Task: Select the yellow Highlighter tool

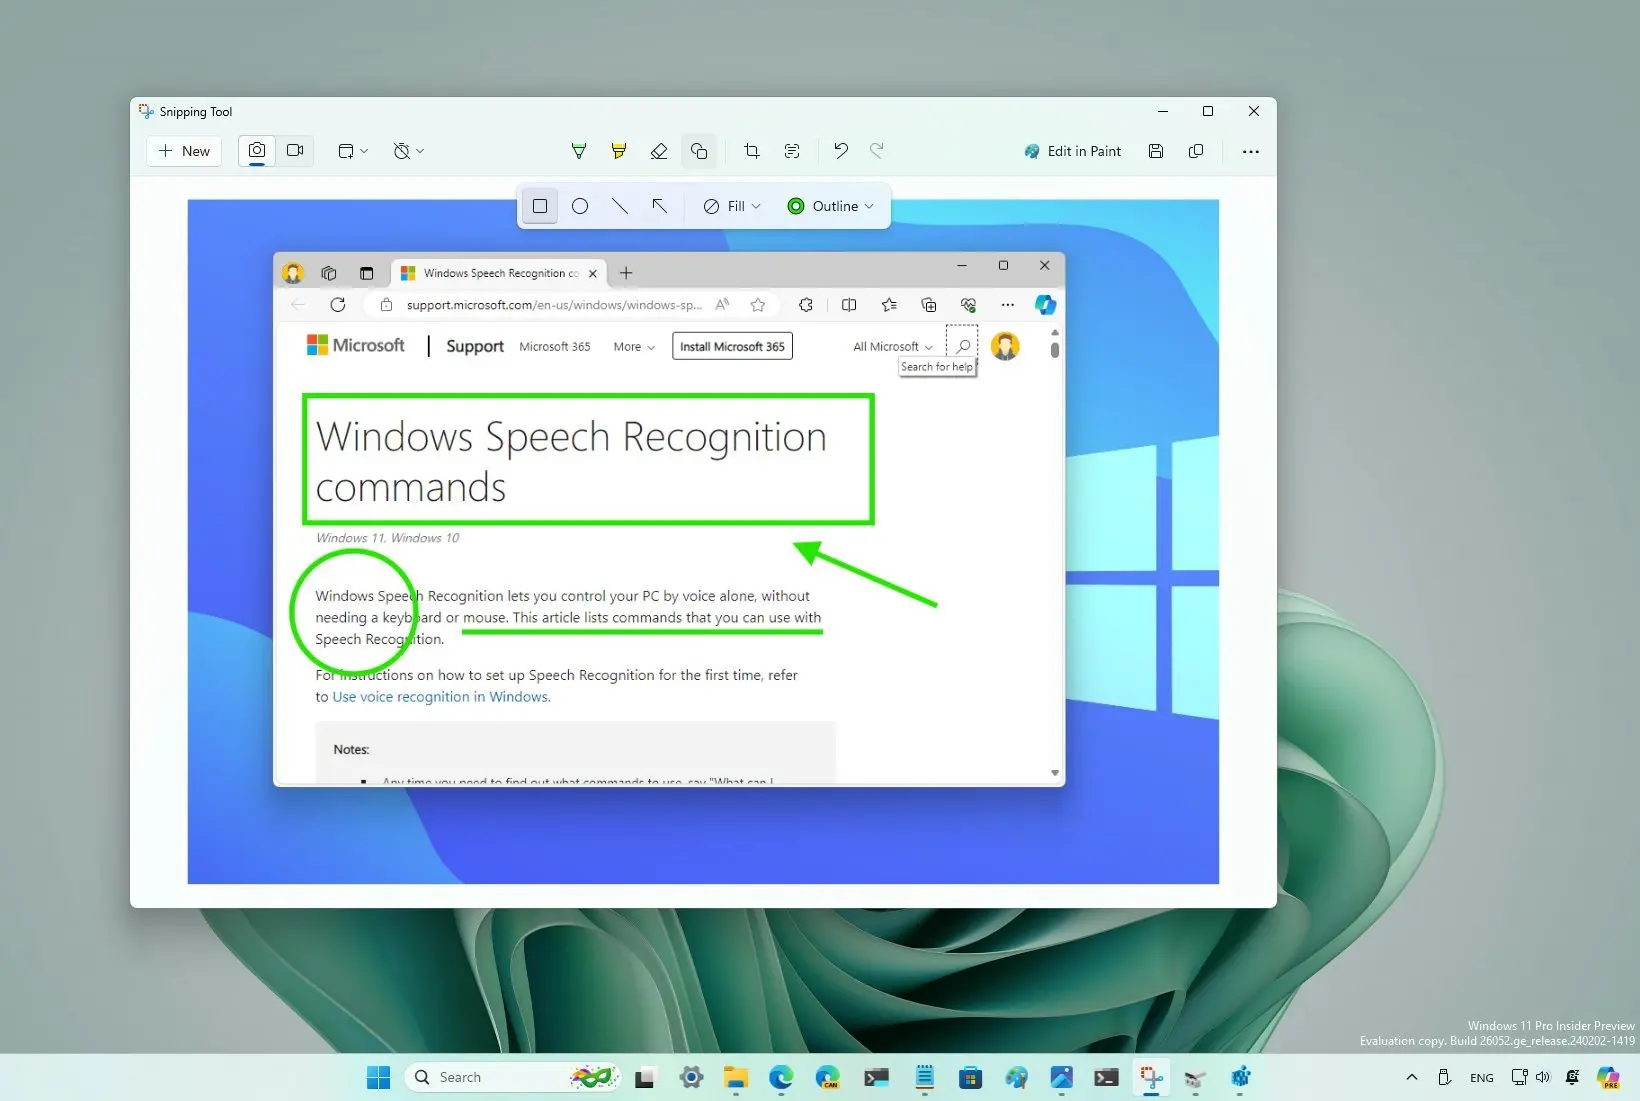Action: click(x=619, y=151)
